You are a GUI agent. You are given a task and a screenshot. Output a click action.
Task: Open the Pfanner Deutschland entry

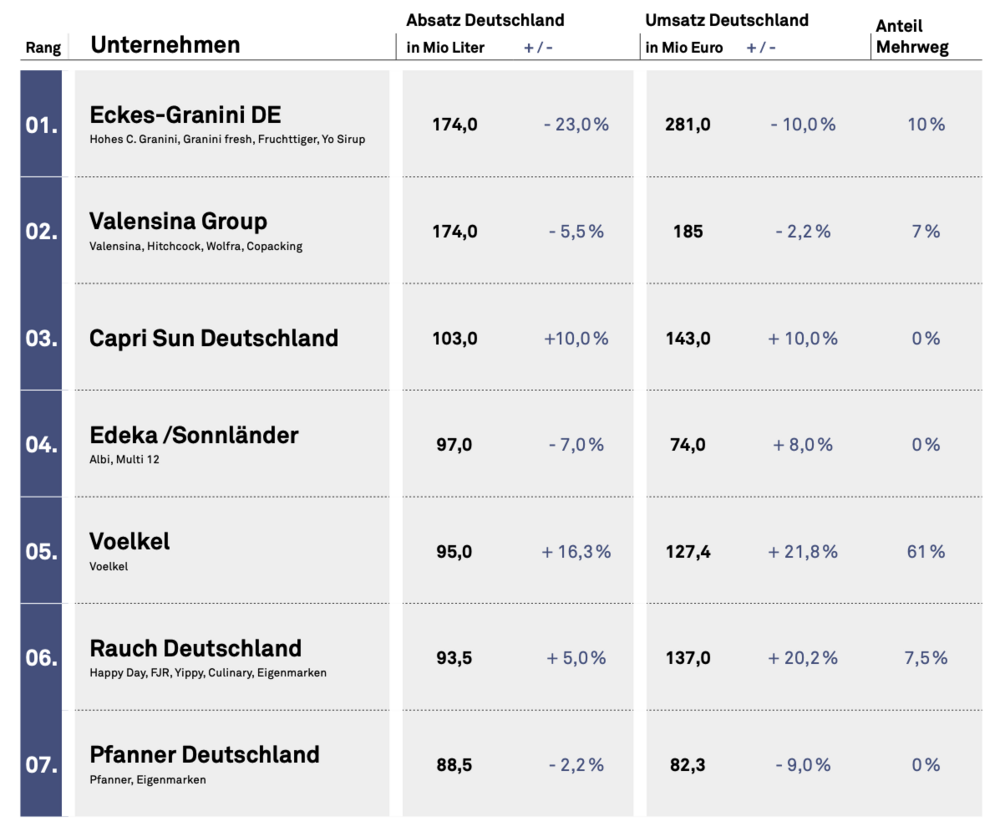point(204,755)
